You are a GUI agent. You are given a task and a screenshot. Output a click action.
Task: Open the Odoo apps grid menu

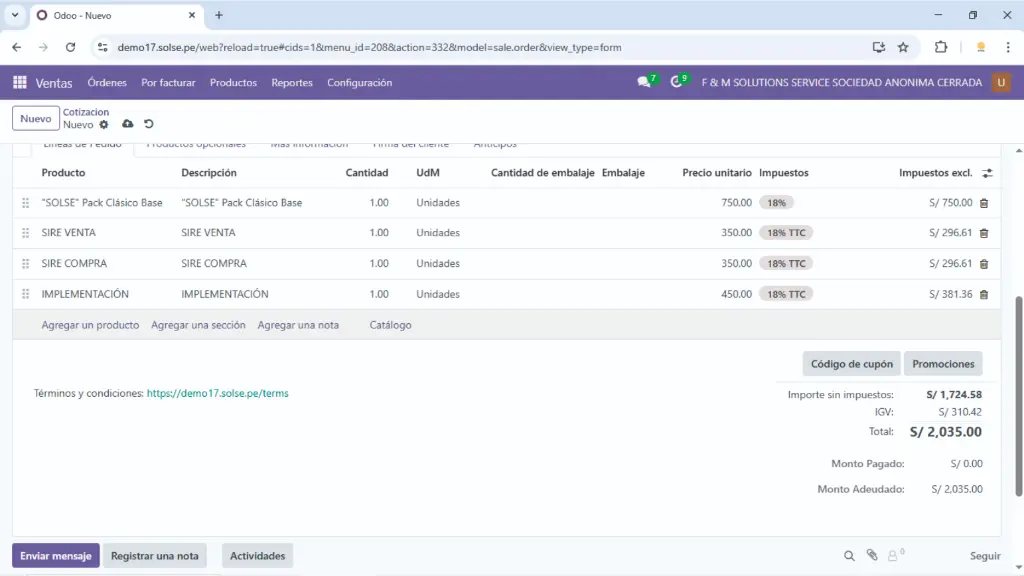(x=20, y=83)
